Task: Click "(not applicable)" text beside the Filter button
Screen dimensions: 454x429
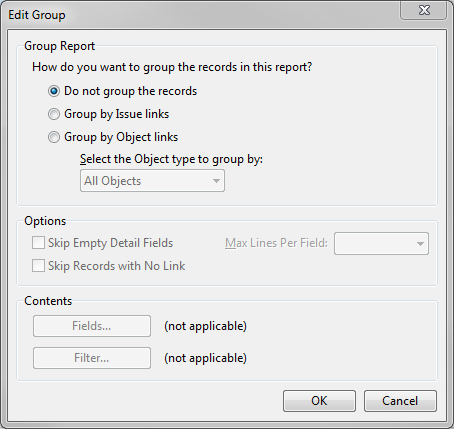Action: pos(205,358)
